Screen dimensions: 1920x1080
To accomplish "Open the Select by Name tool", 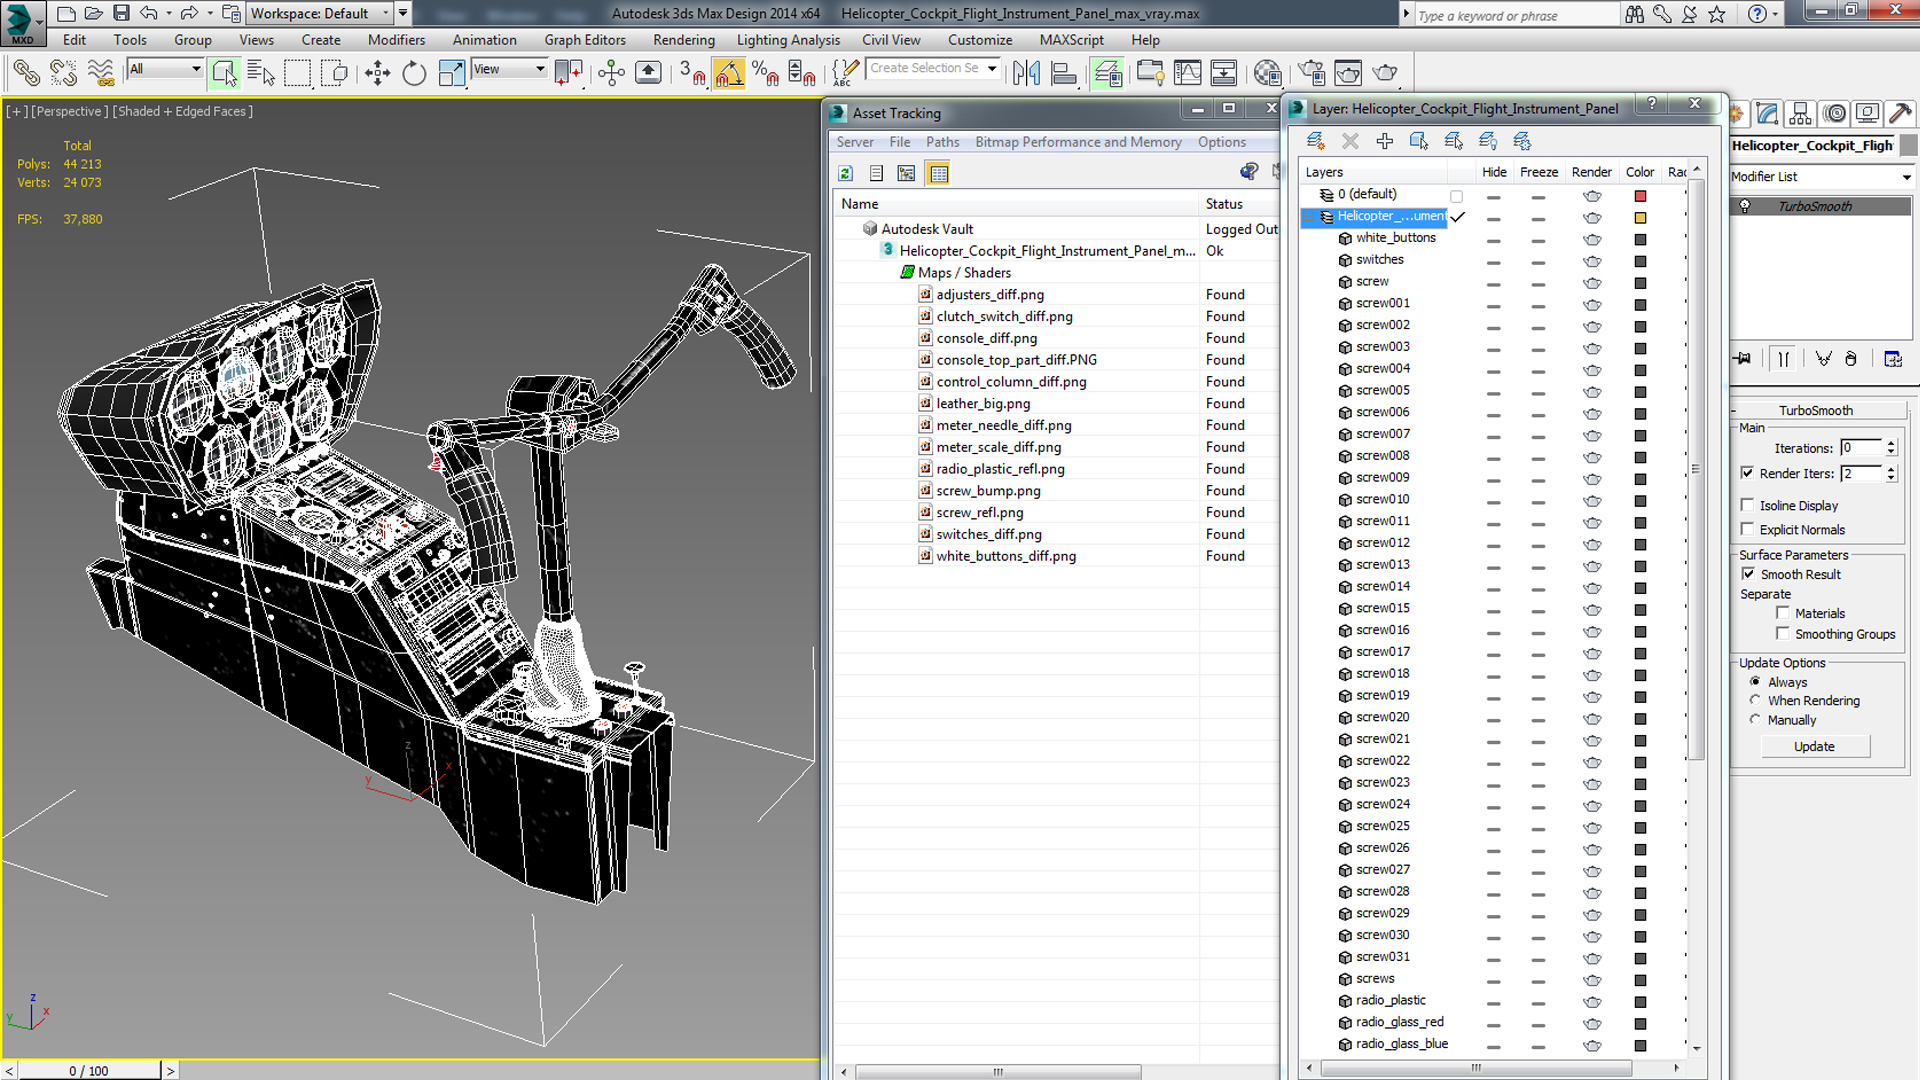I will tap(261, 72).
